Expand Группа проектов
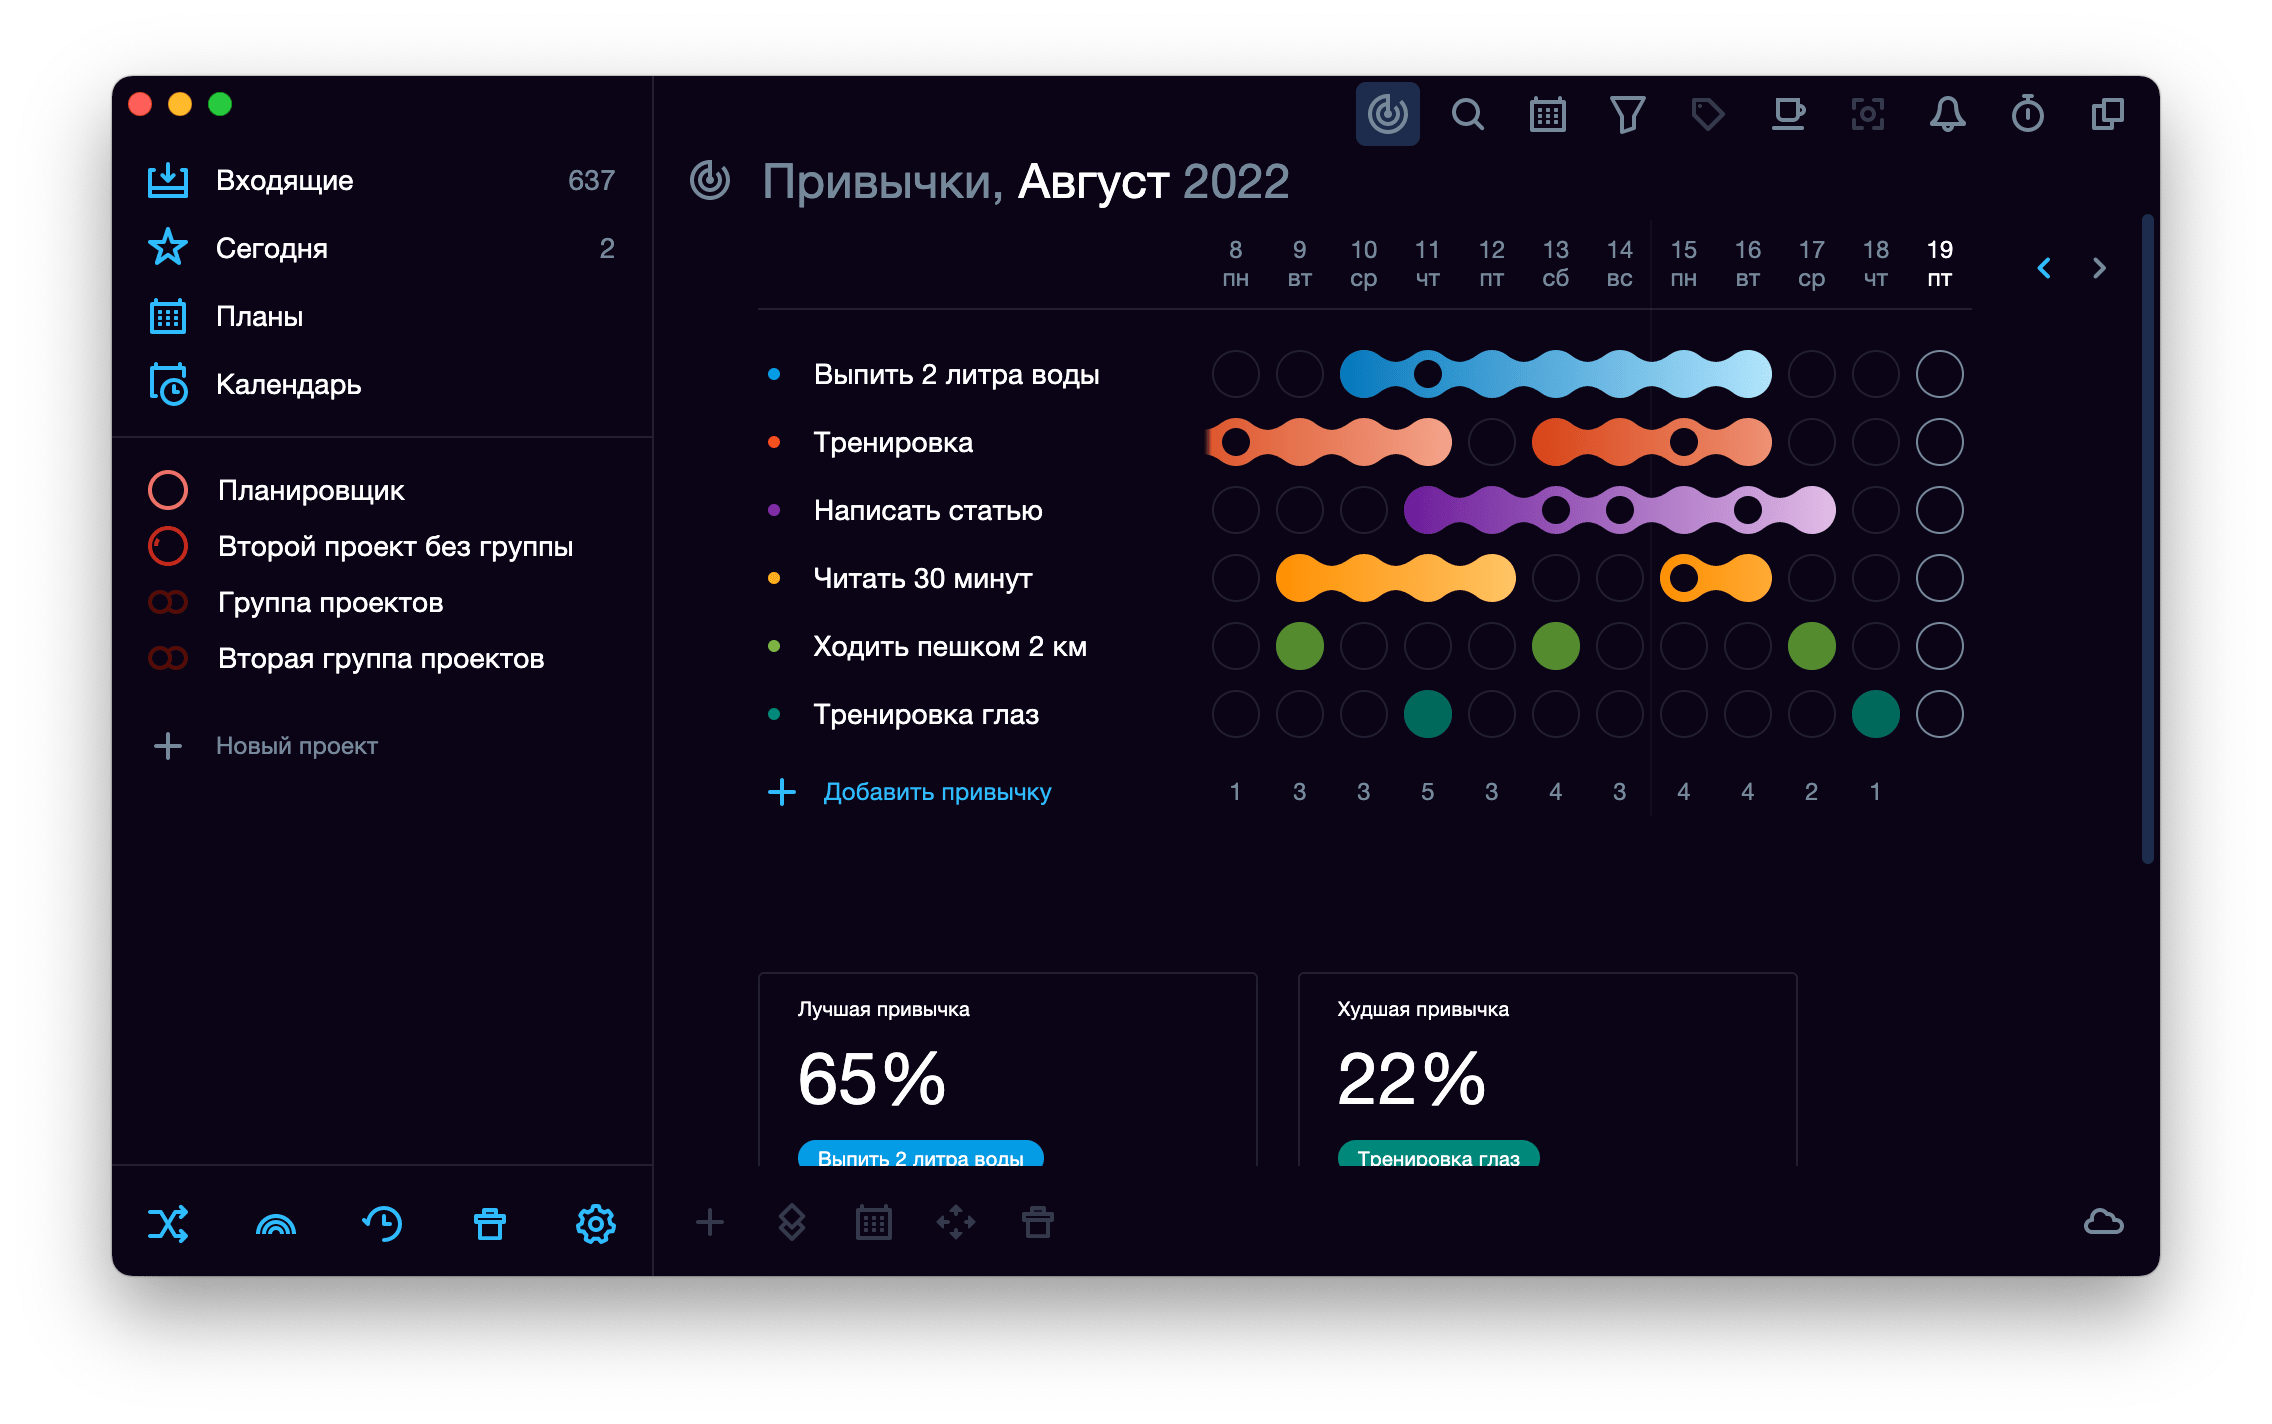Viewport: 2272px width, 1424px height. click(x=382, y=602)
